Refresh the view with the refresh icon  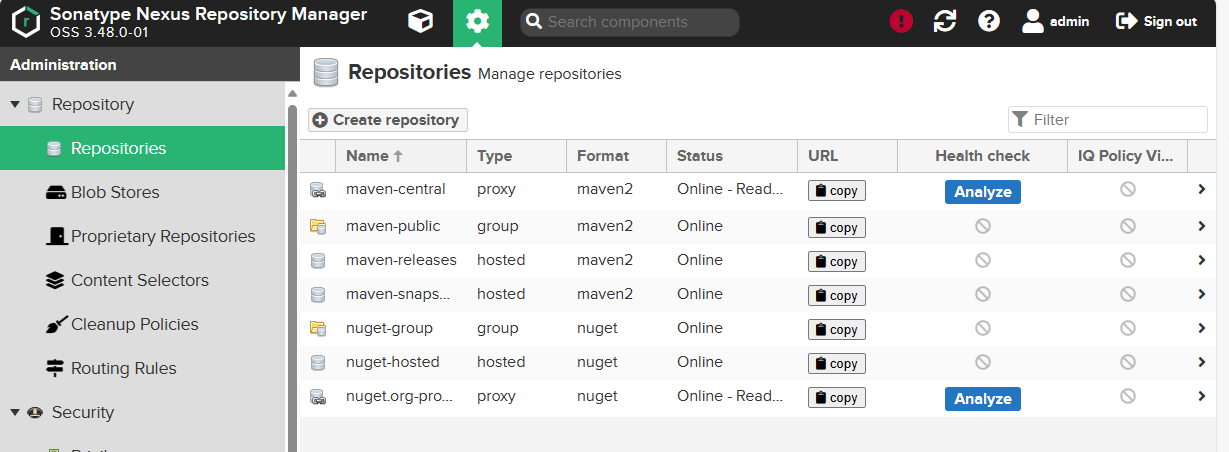coord(945,21)
